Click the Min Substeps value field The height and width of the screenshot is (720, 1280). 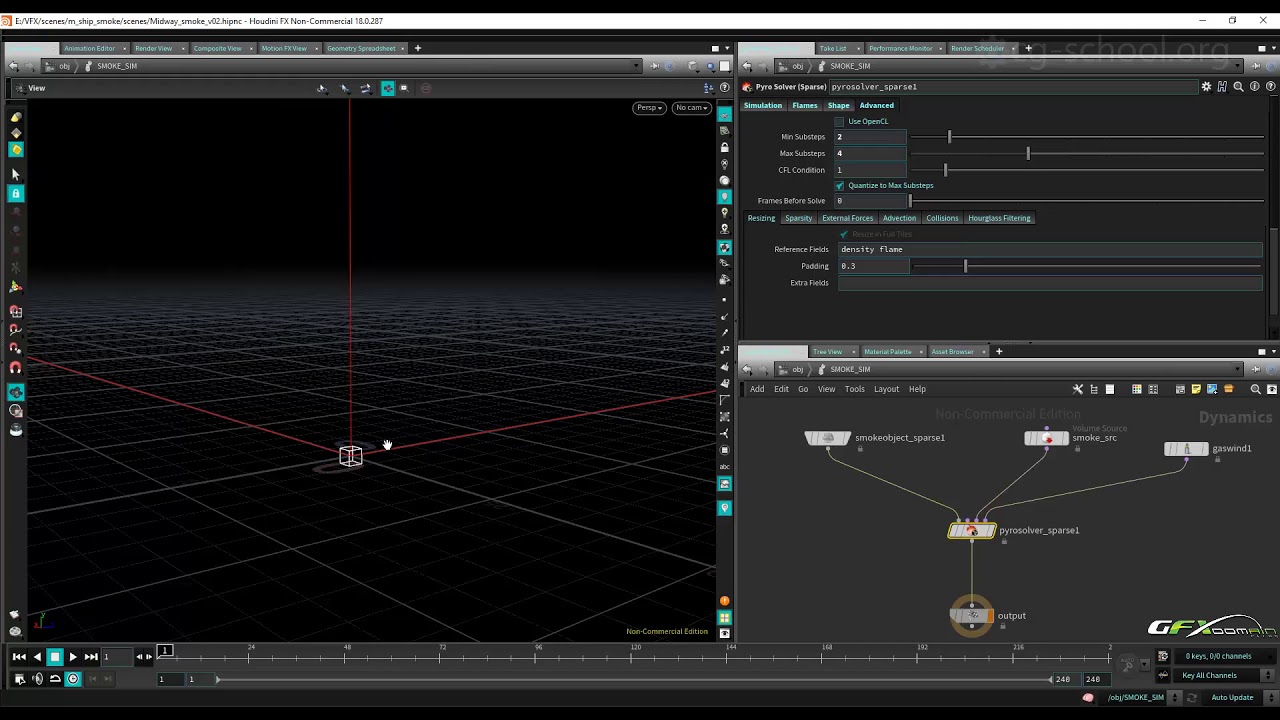tap(871, 137)
